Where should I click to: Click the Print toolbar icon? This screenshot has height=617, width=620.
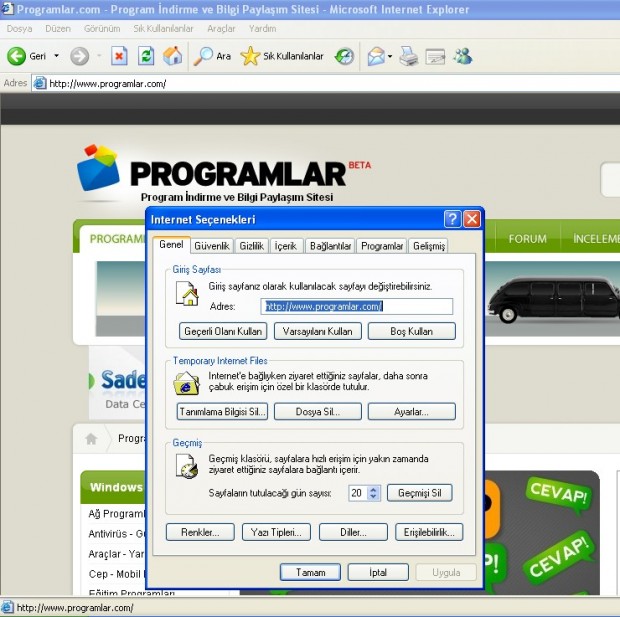pos(408,56)
